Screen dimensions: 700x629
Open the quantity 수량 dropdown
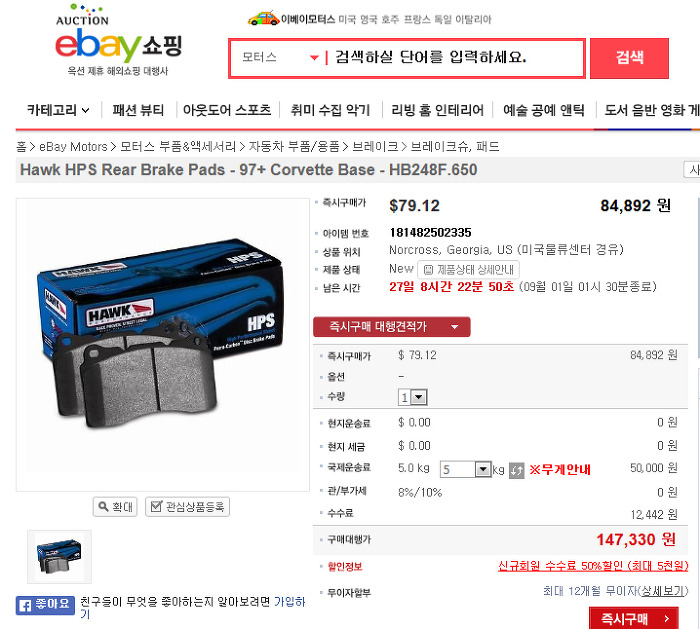point(412,397)
